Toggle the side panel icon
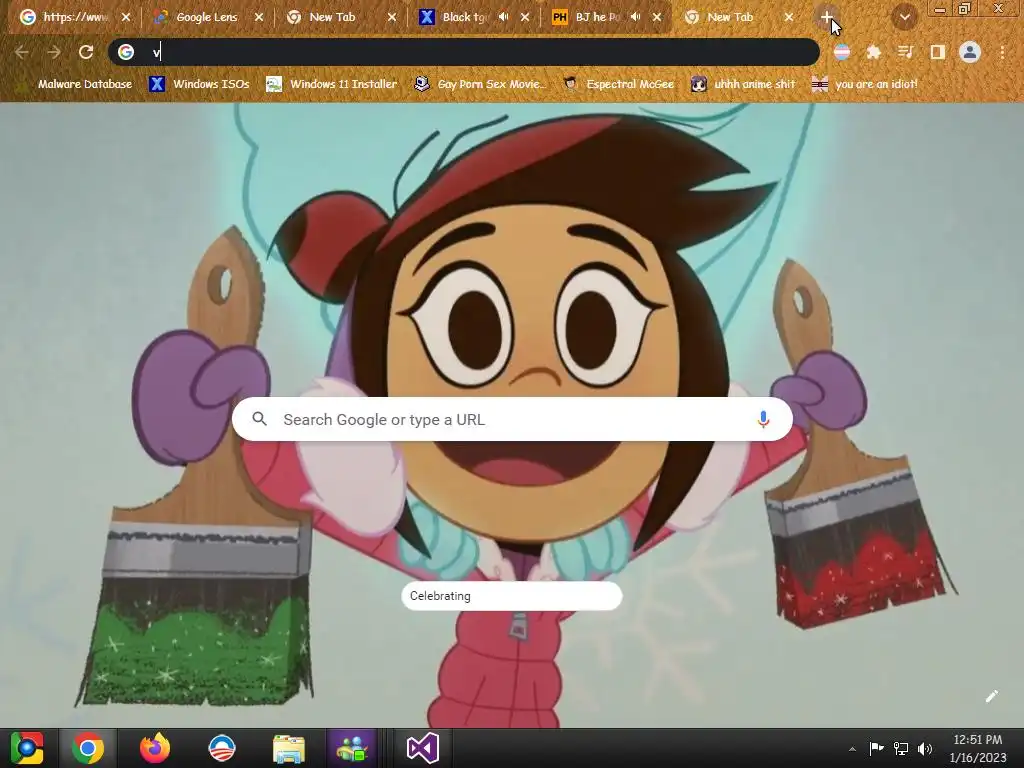 (938, 52)
